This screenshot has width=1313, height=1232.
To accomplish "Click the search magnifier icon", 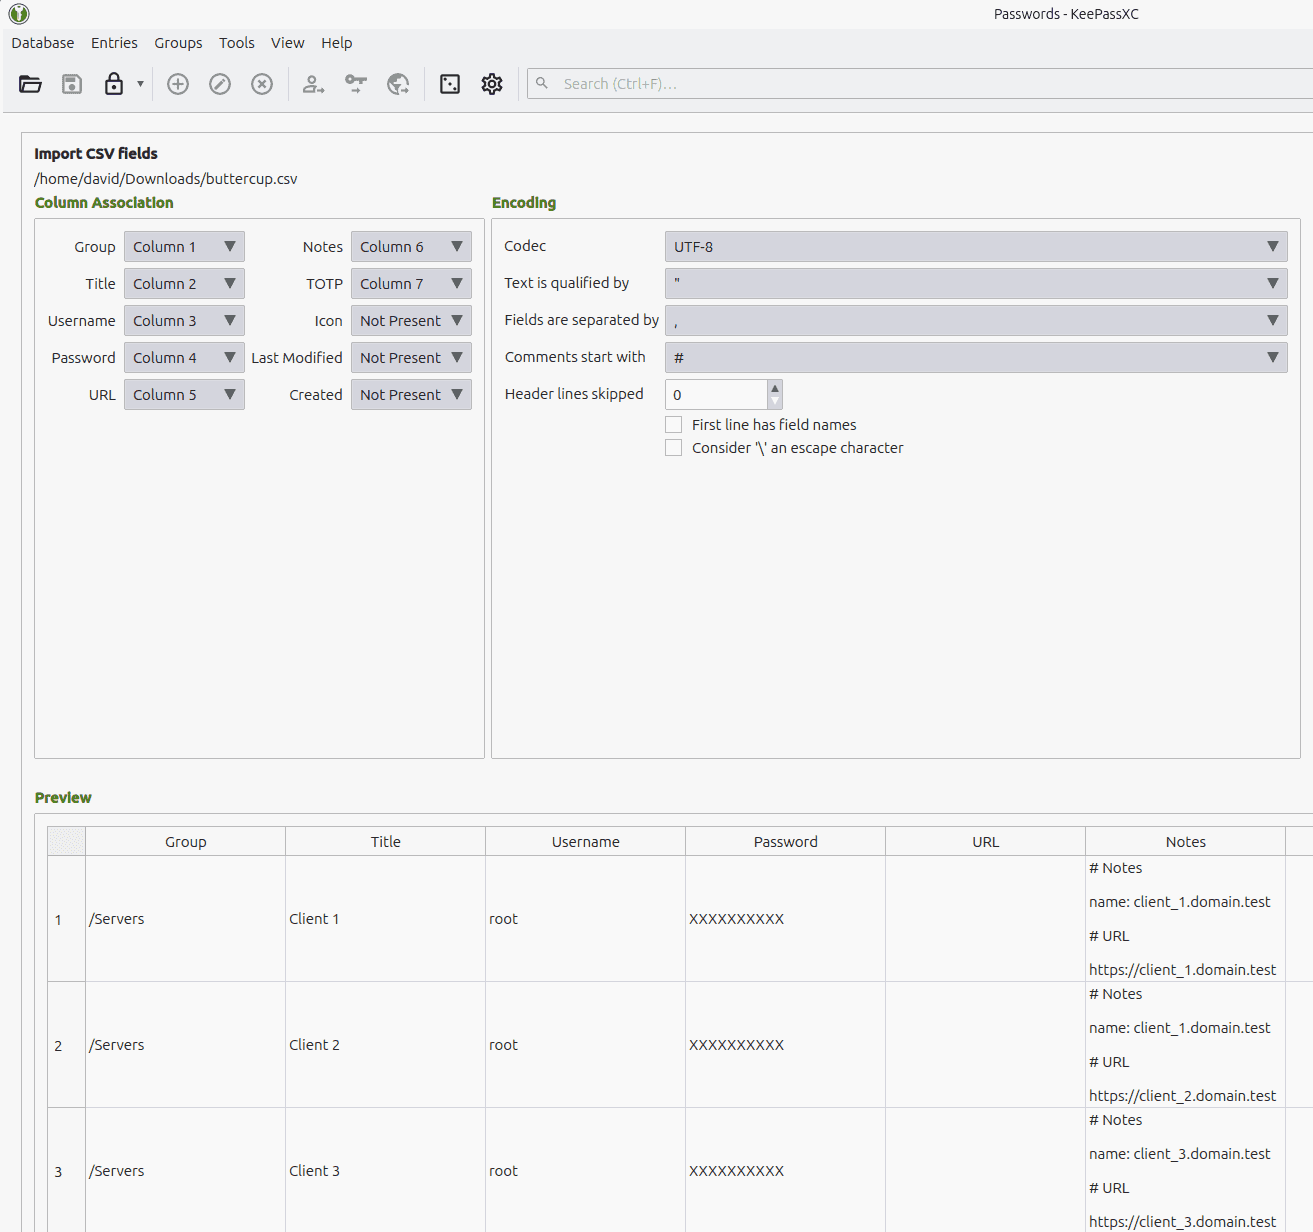I will [x=542, y=84].
